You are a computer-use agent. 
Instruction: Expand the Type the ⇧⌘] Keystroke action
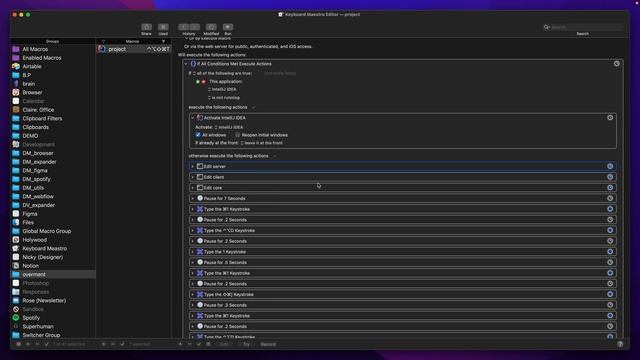[193, 294]
